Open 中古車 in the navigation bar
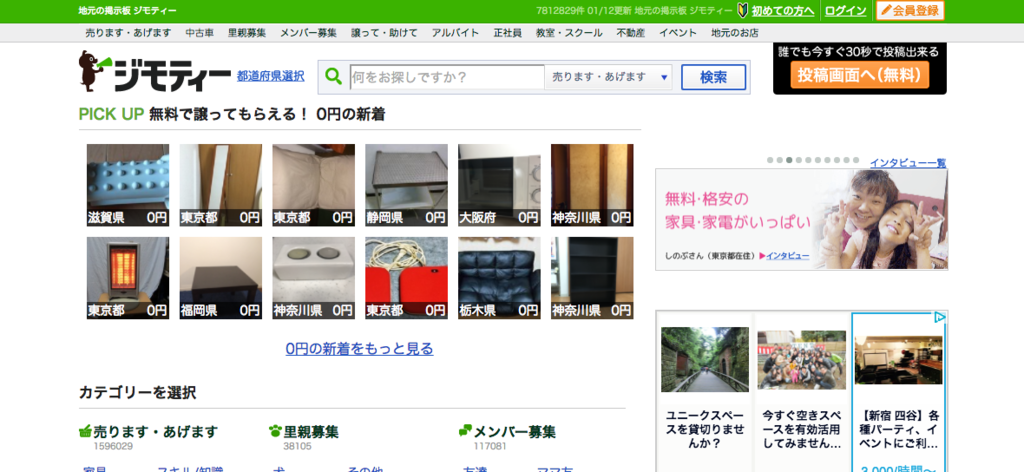The width and height of the screenshot is (1024, 472). click(199, 33)
